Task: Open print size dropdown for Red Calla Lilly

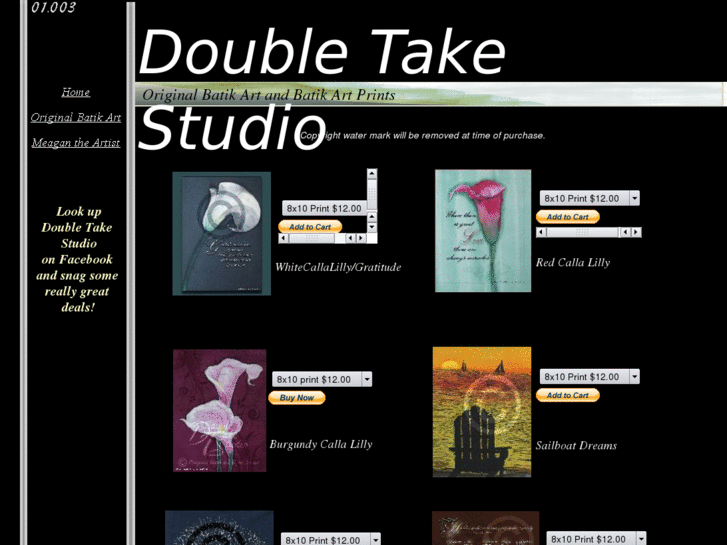Action: pyautogui.click(x=589, y=198)
